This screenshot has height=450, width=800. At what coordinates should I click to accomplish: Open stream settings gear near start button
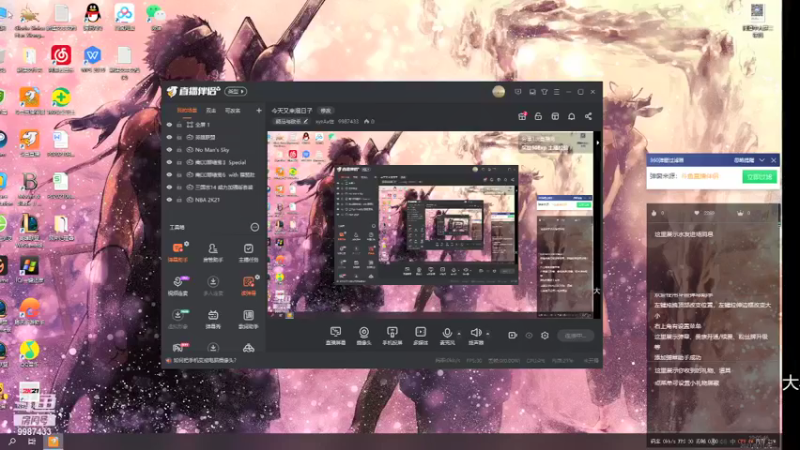pyautogui.click(x=545, y=335)
